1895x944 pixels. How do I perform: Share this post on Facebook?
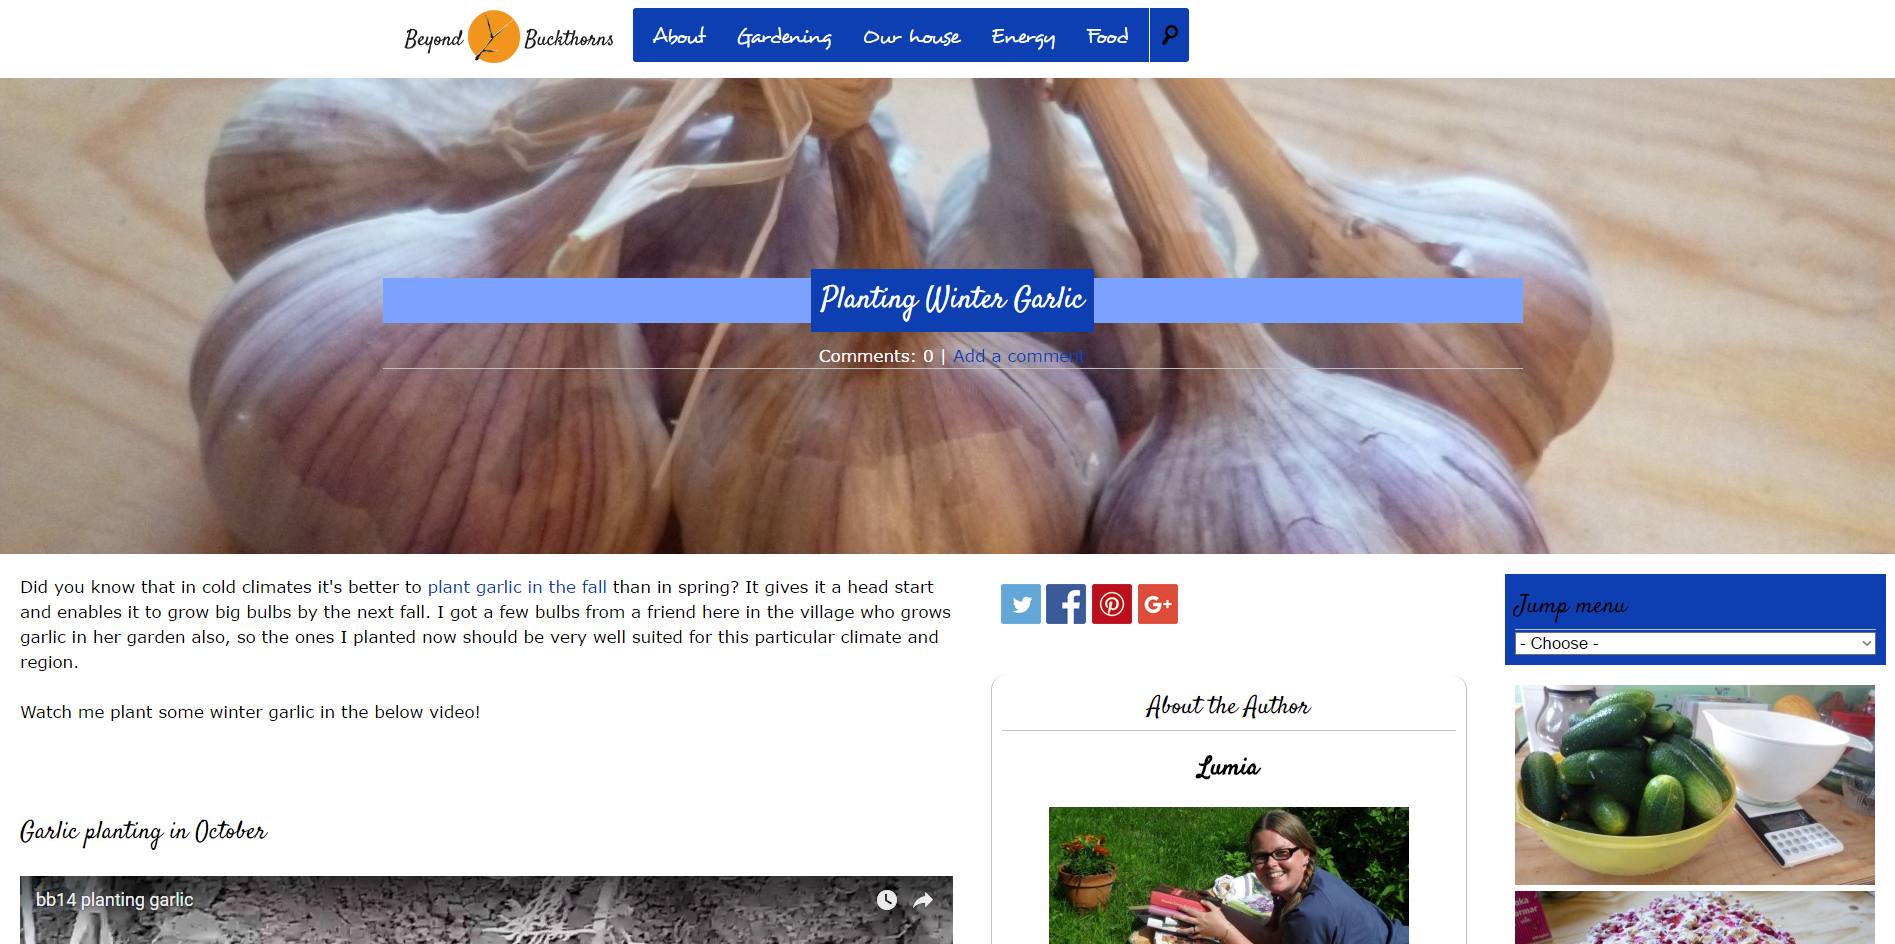coord(1066,604)
